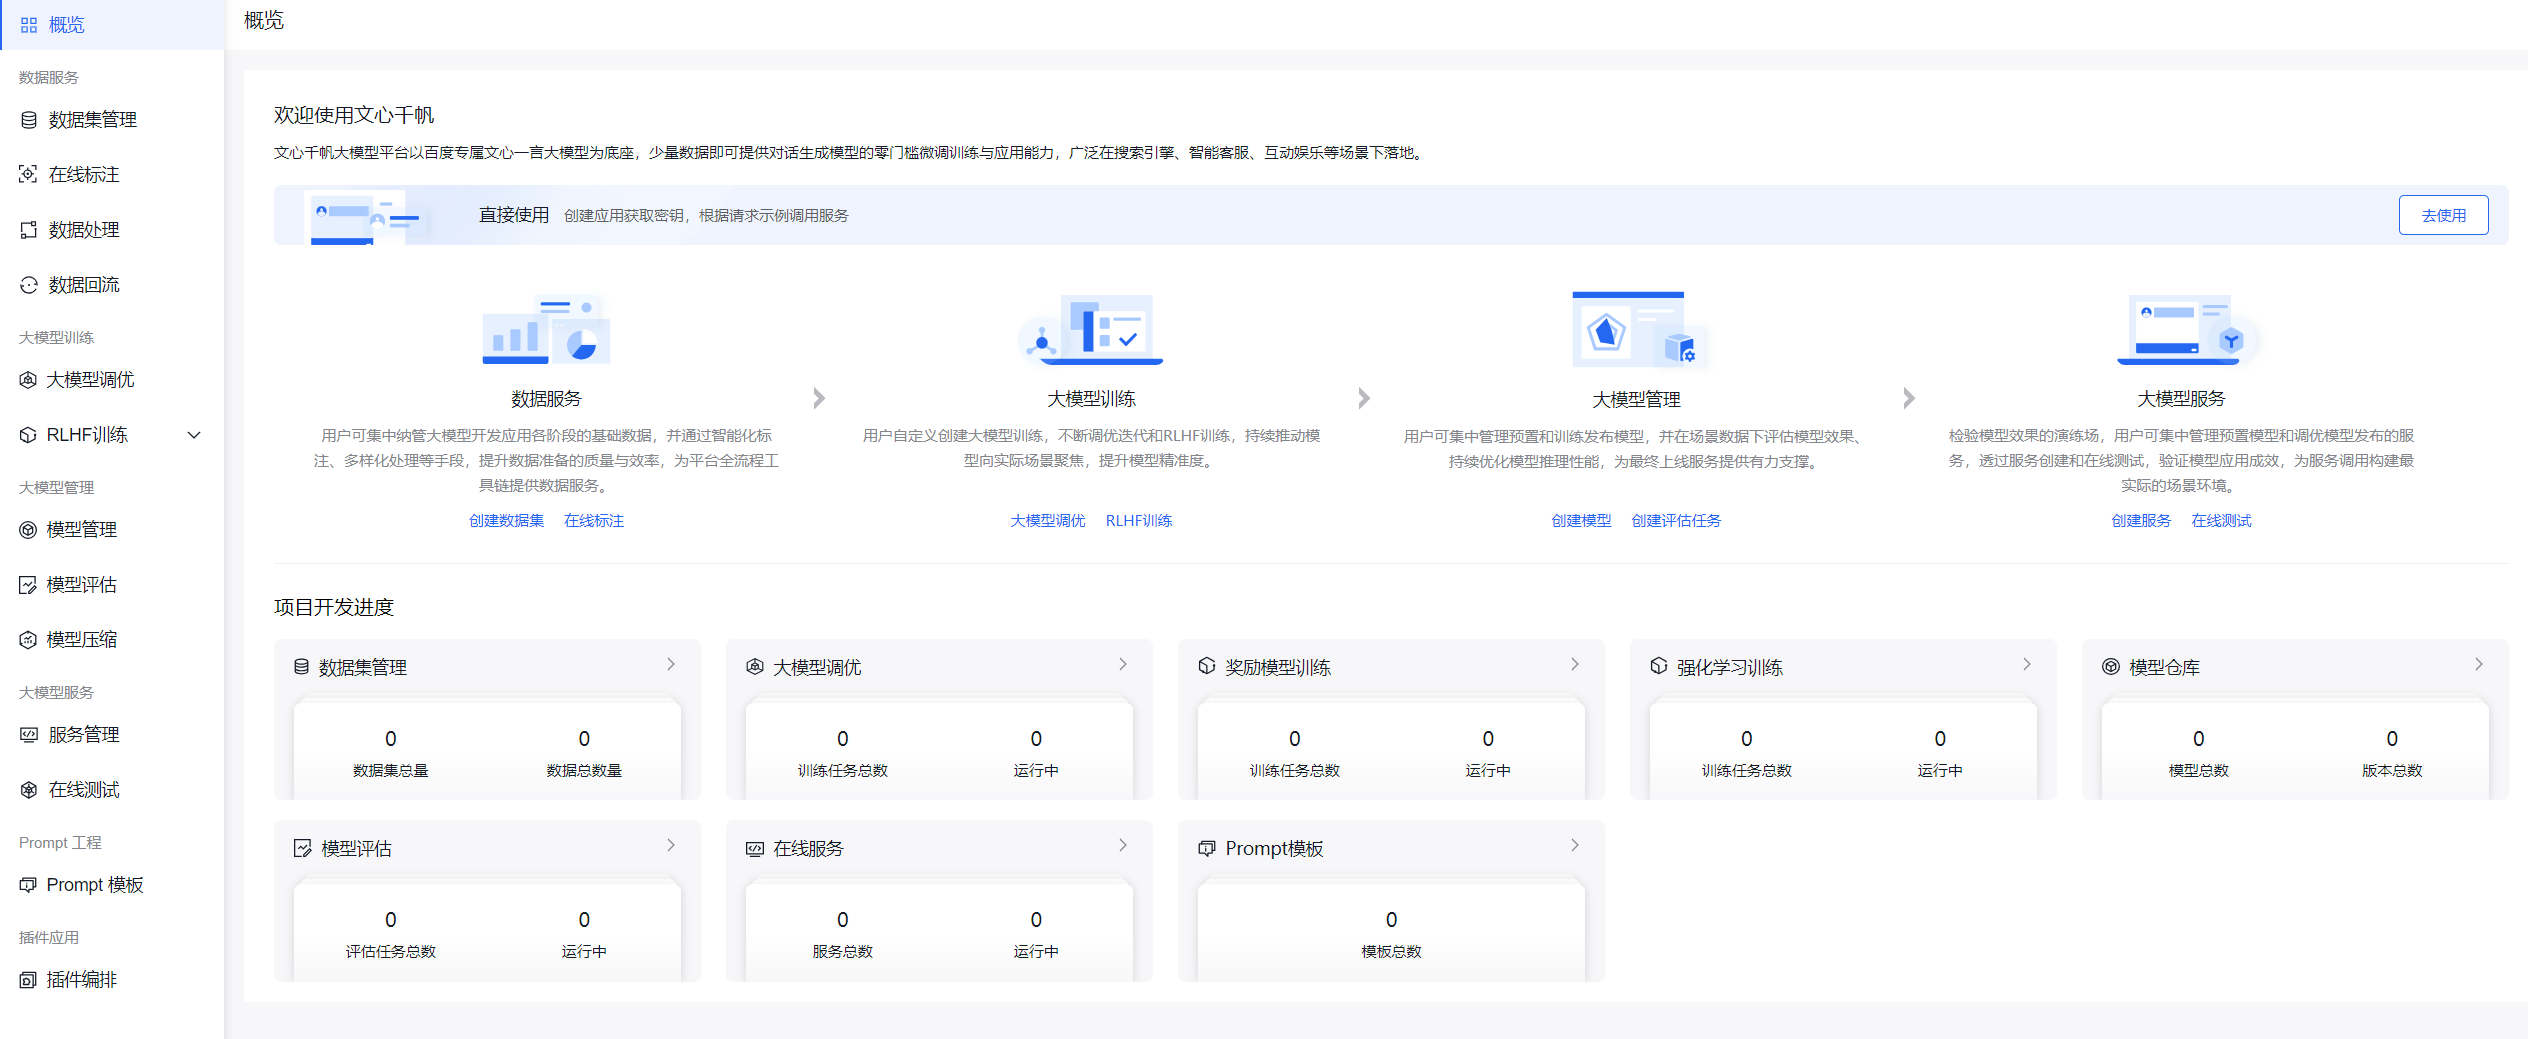Viewport: 2528px width, 1039px height.
Task: Click the 数据处理 icon in sidebar
Action: click(29, 230)
